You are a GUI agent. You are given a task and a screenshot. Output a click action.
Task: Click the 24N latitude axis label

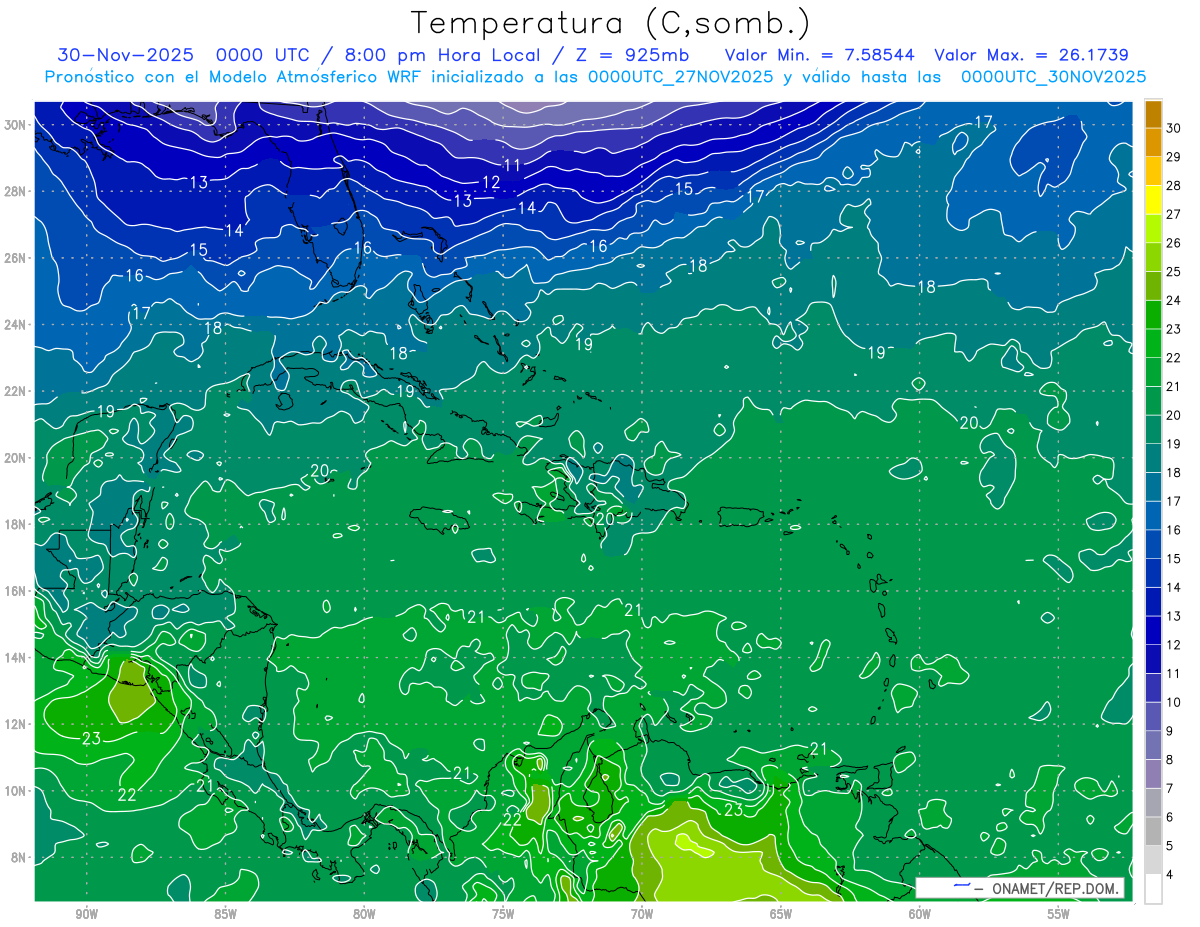[x=16, y=325]
